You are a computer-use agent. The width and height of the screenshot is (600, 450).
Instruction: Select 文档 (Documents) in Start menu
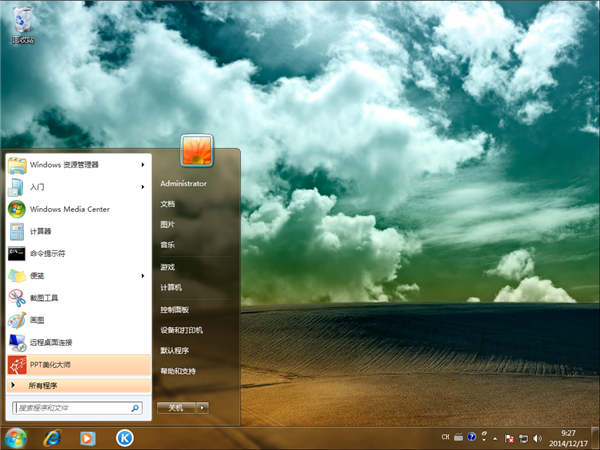click(x=167, y=204)
